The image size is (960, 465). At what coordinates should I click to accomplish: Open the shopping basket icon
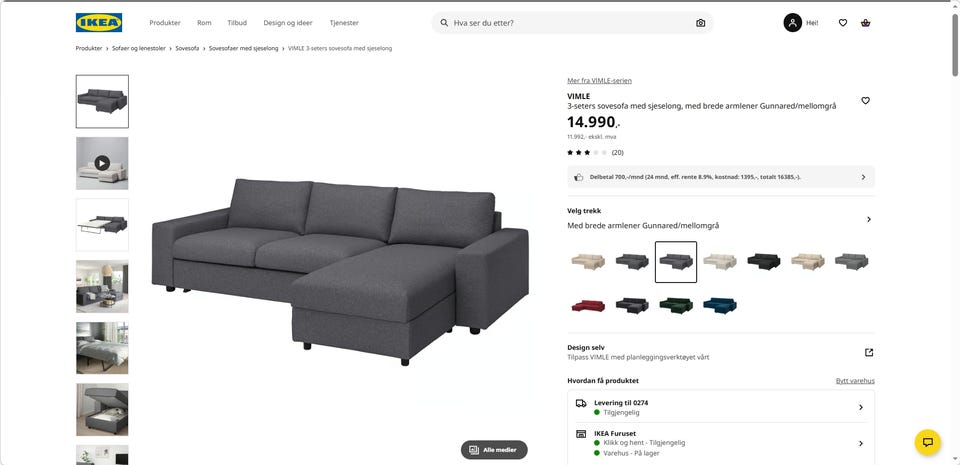pyautogui.click(x=865, y=23)
